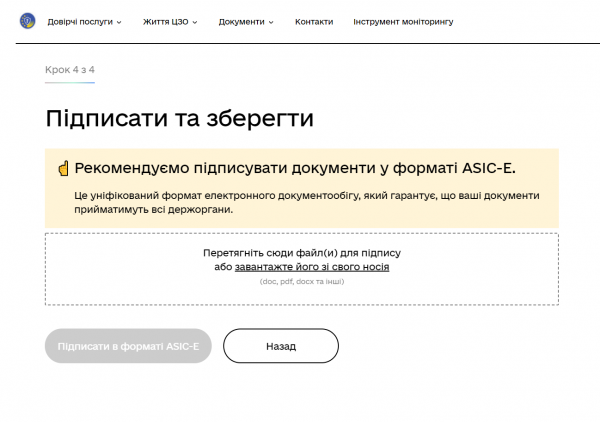This screenshot has height=422, width=600.
Task: Click the file drop zone area
Action: 302,269
